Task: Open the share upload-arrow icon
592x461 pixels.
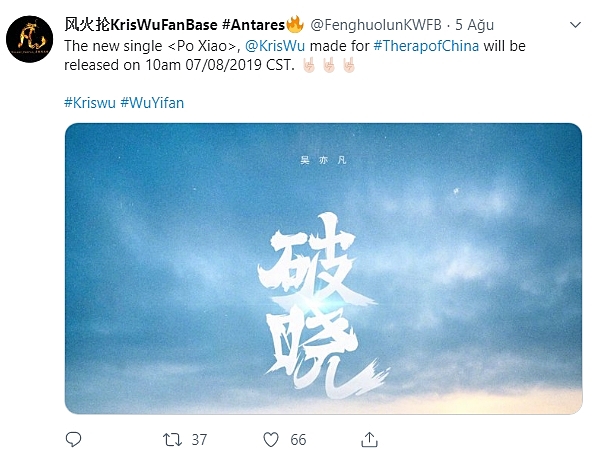Action: pyautogui.click(x=369, y=439)
